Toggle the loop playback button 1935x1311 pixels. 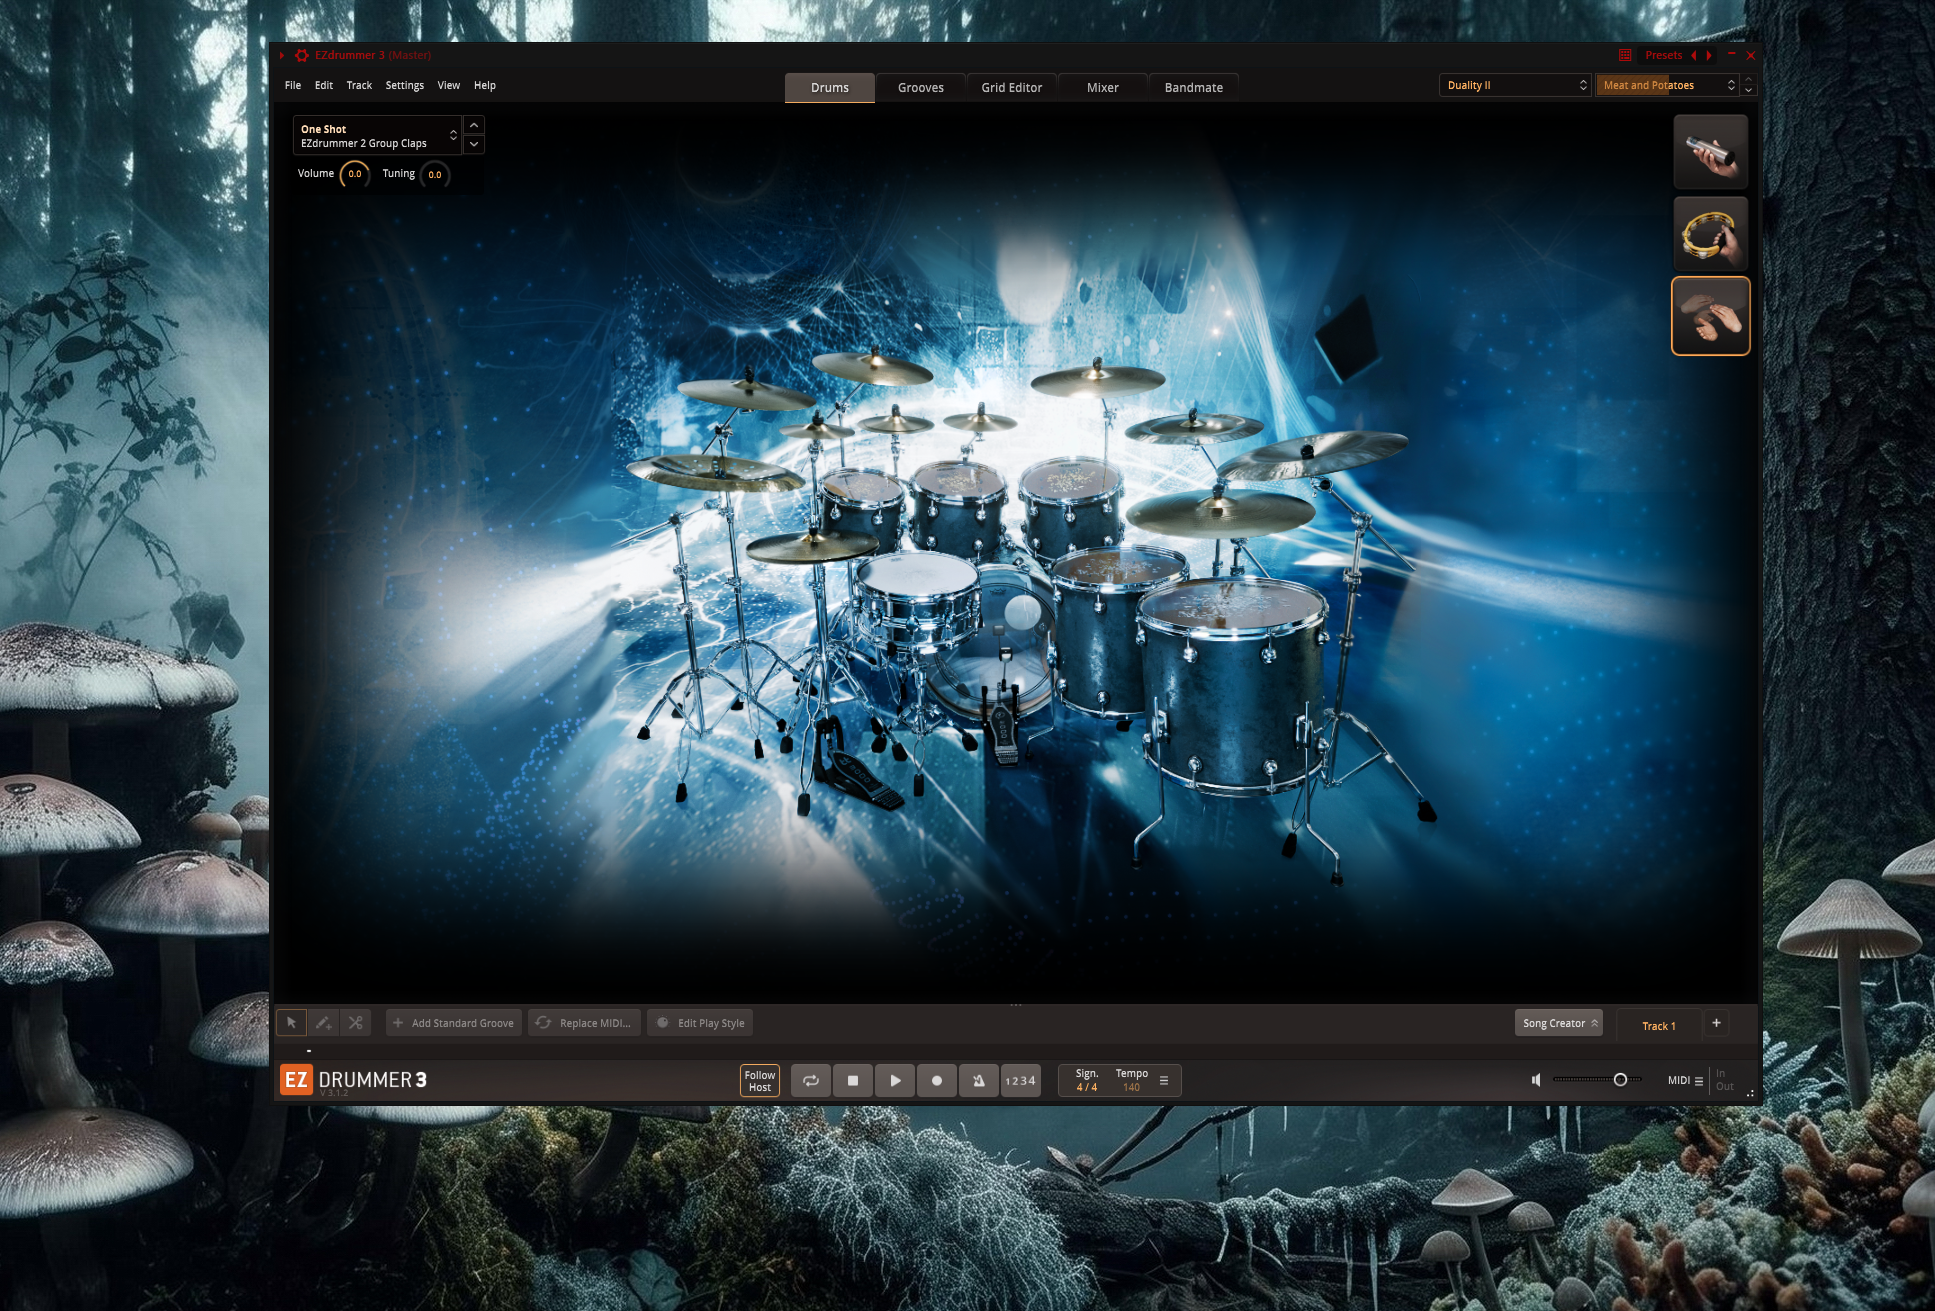click(811, 1080)
